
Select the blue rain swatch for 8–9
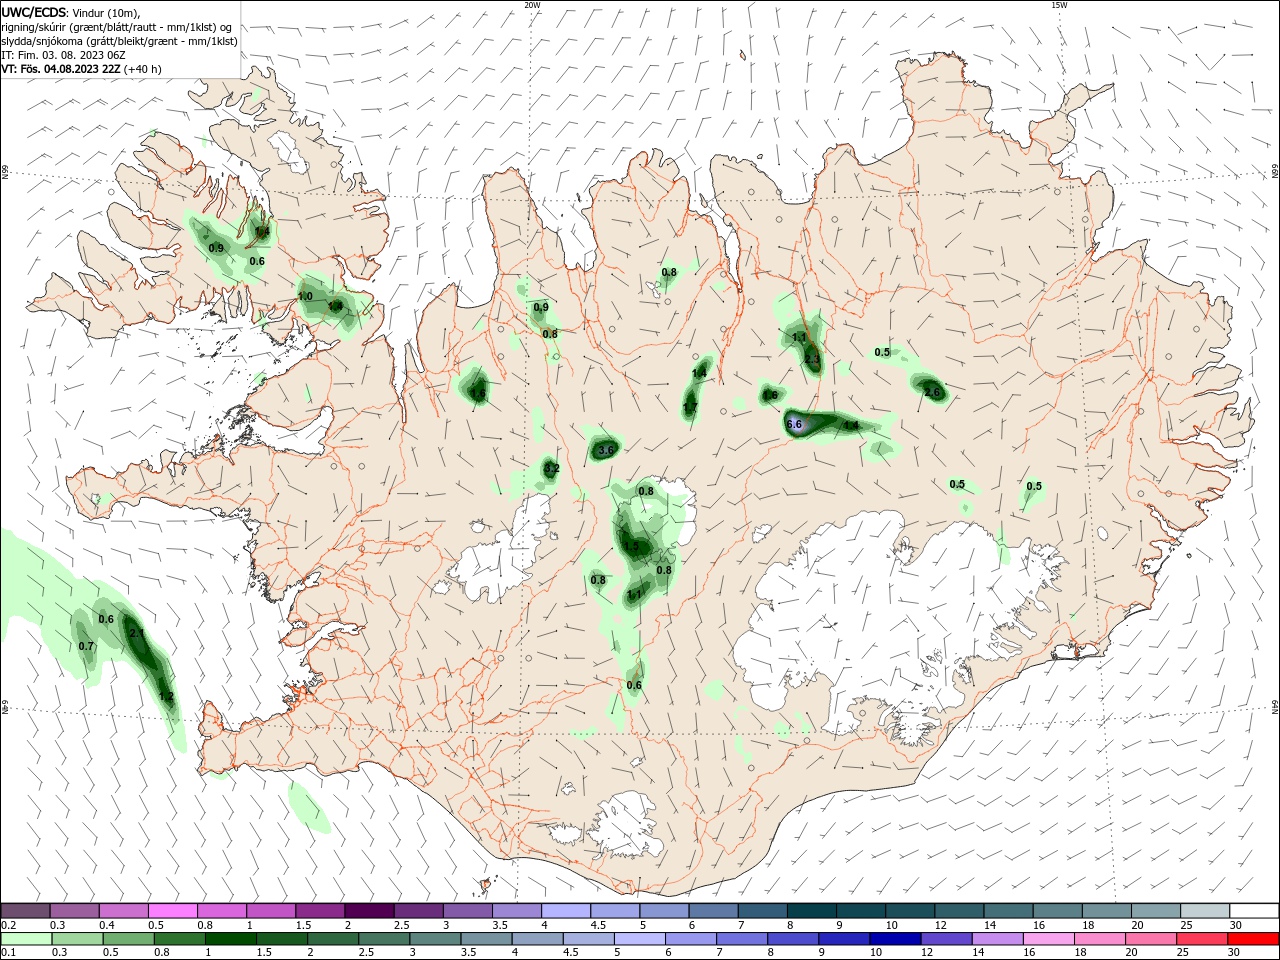793,939
